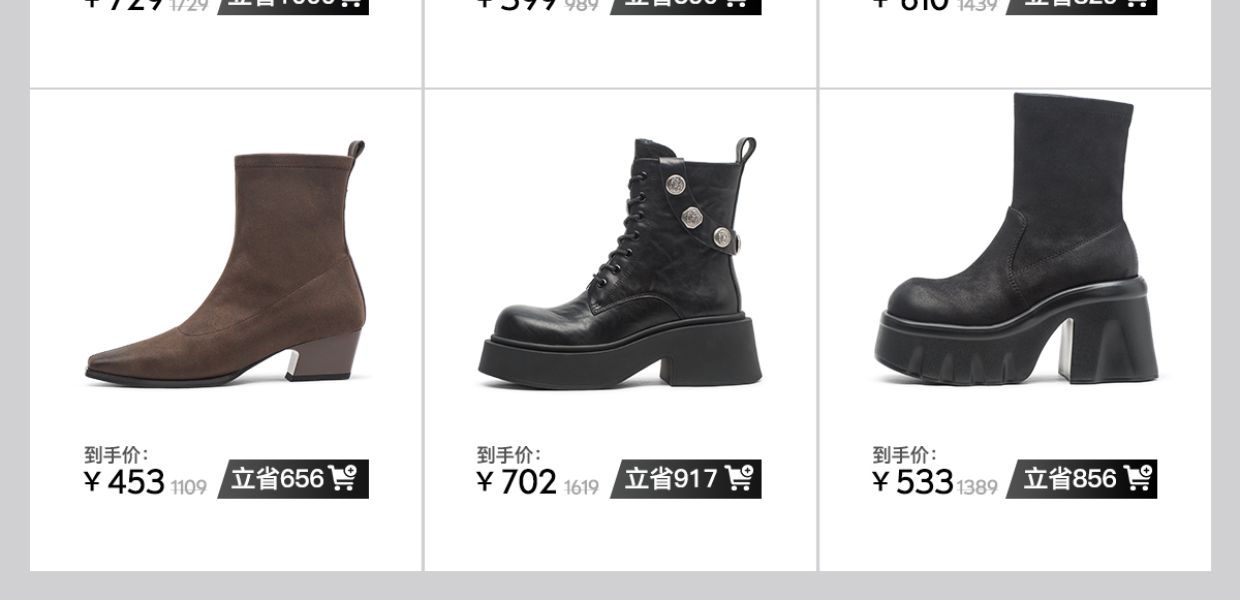Click 到手价 label above ¥533

click(905, 455)
